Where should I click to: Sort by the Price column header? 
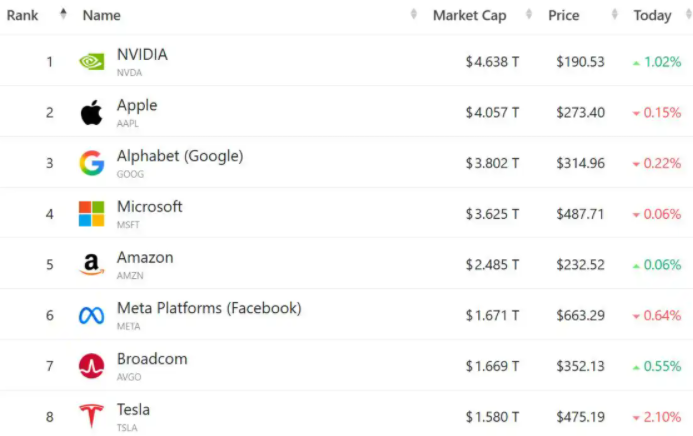point(564,16)
